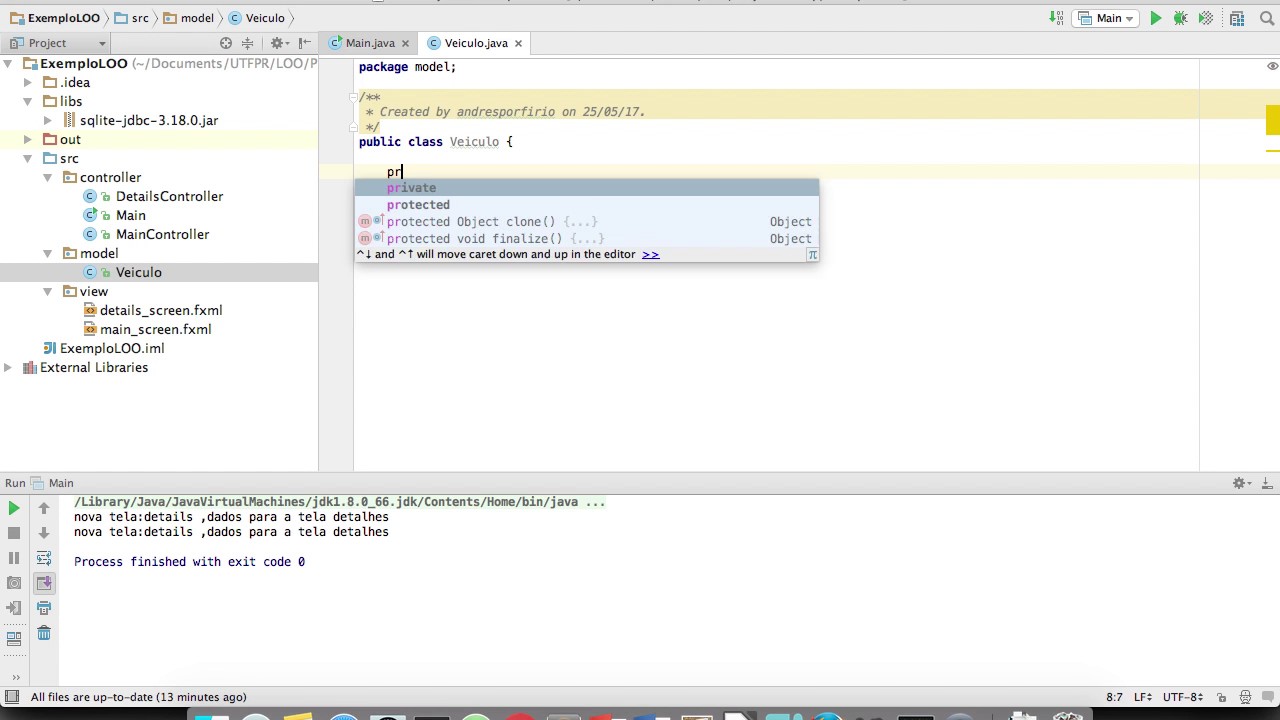Toggle Scroll to End in console
The image size is (1280, 720).
44,583
